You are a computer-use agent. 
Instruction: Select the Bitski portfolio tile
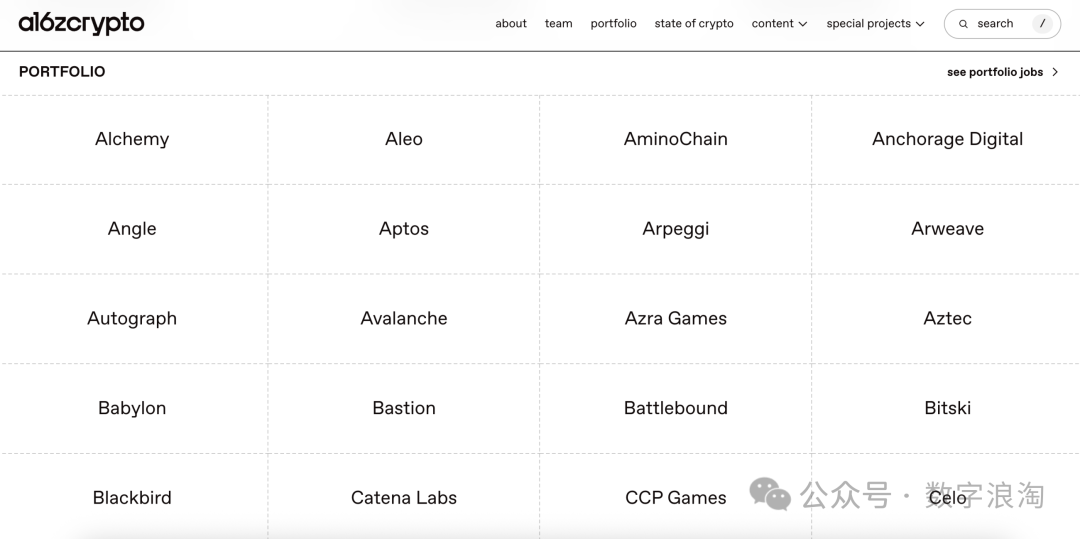click(x=947, y=408)
